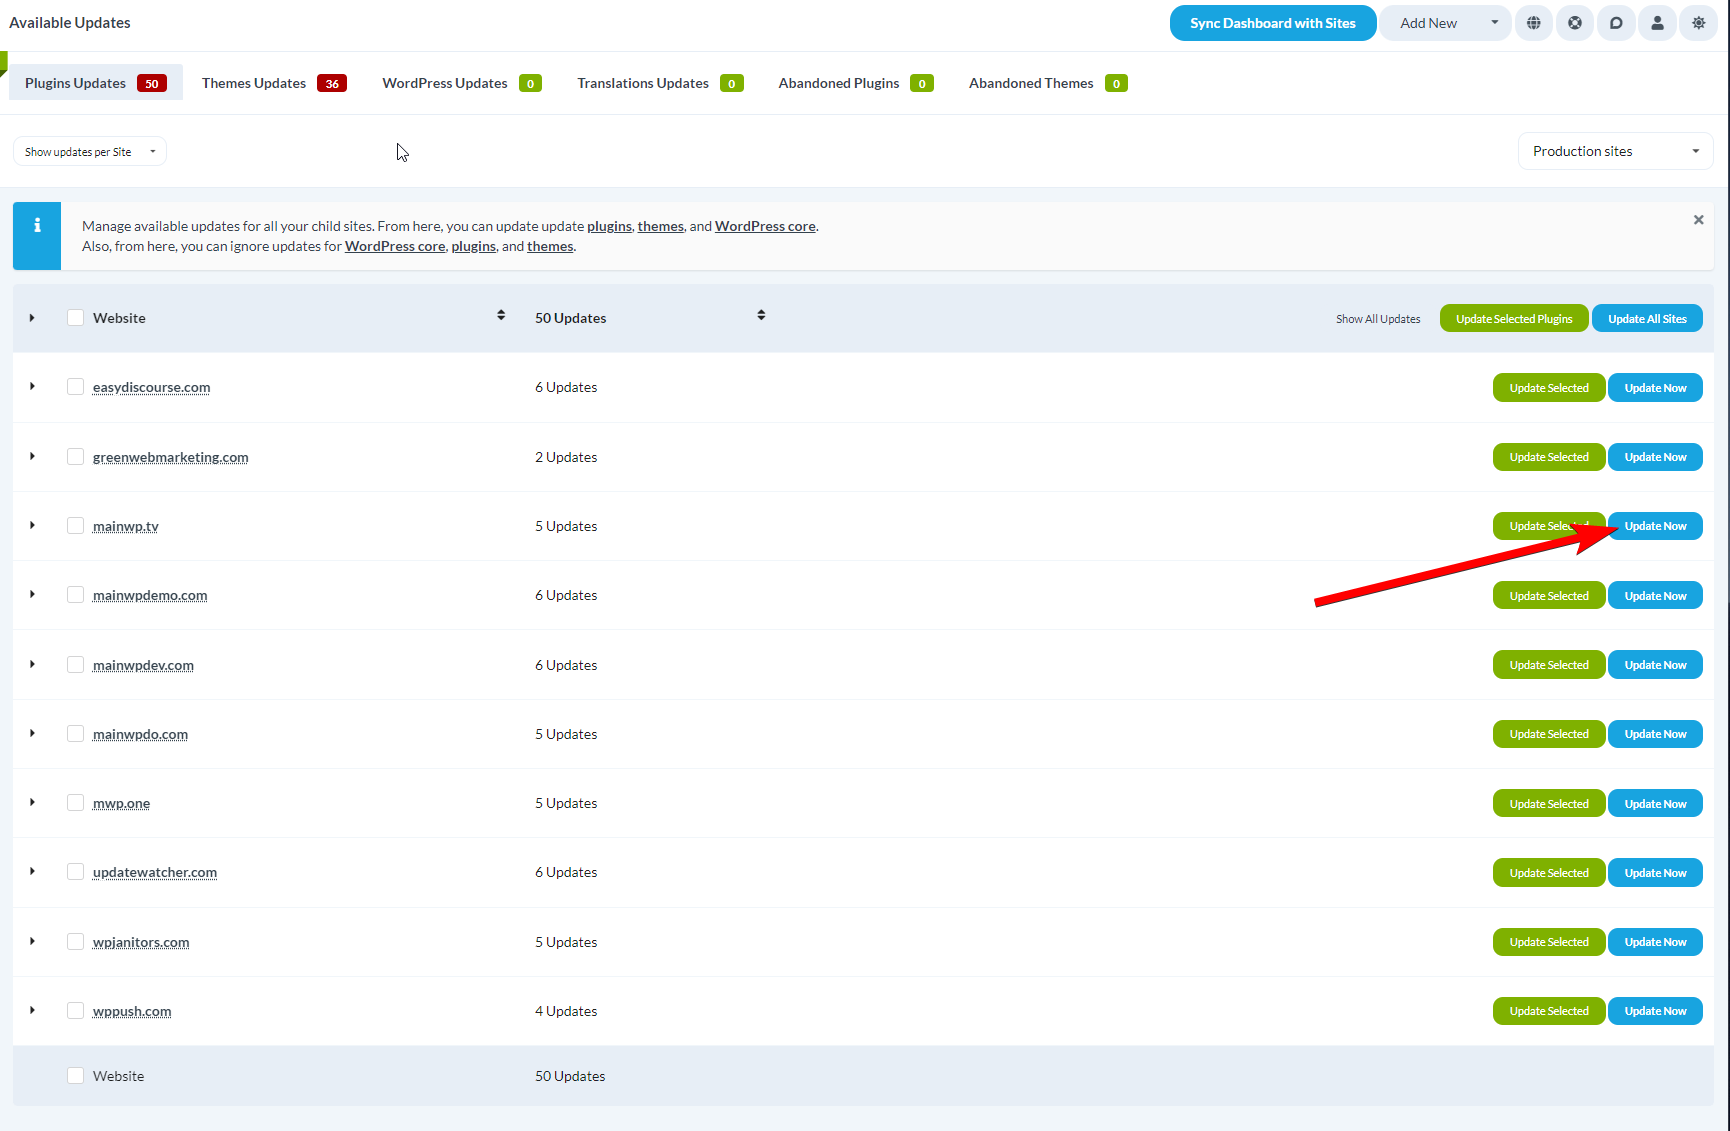Expand the mainwpdemo.com row arrow

coord(31,594)
